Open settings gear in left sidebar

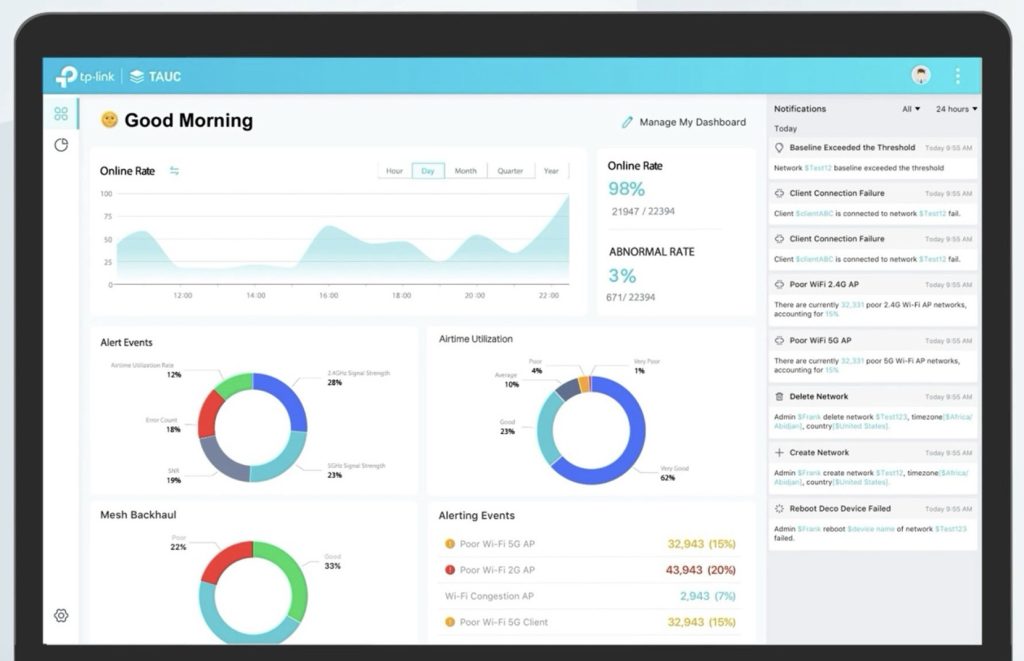pos(61,615)
